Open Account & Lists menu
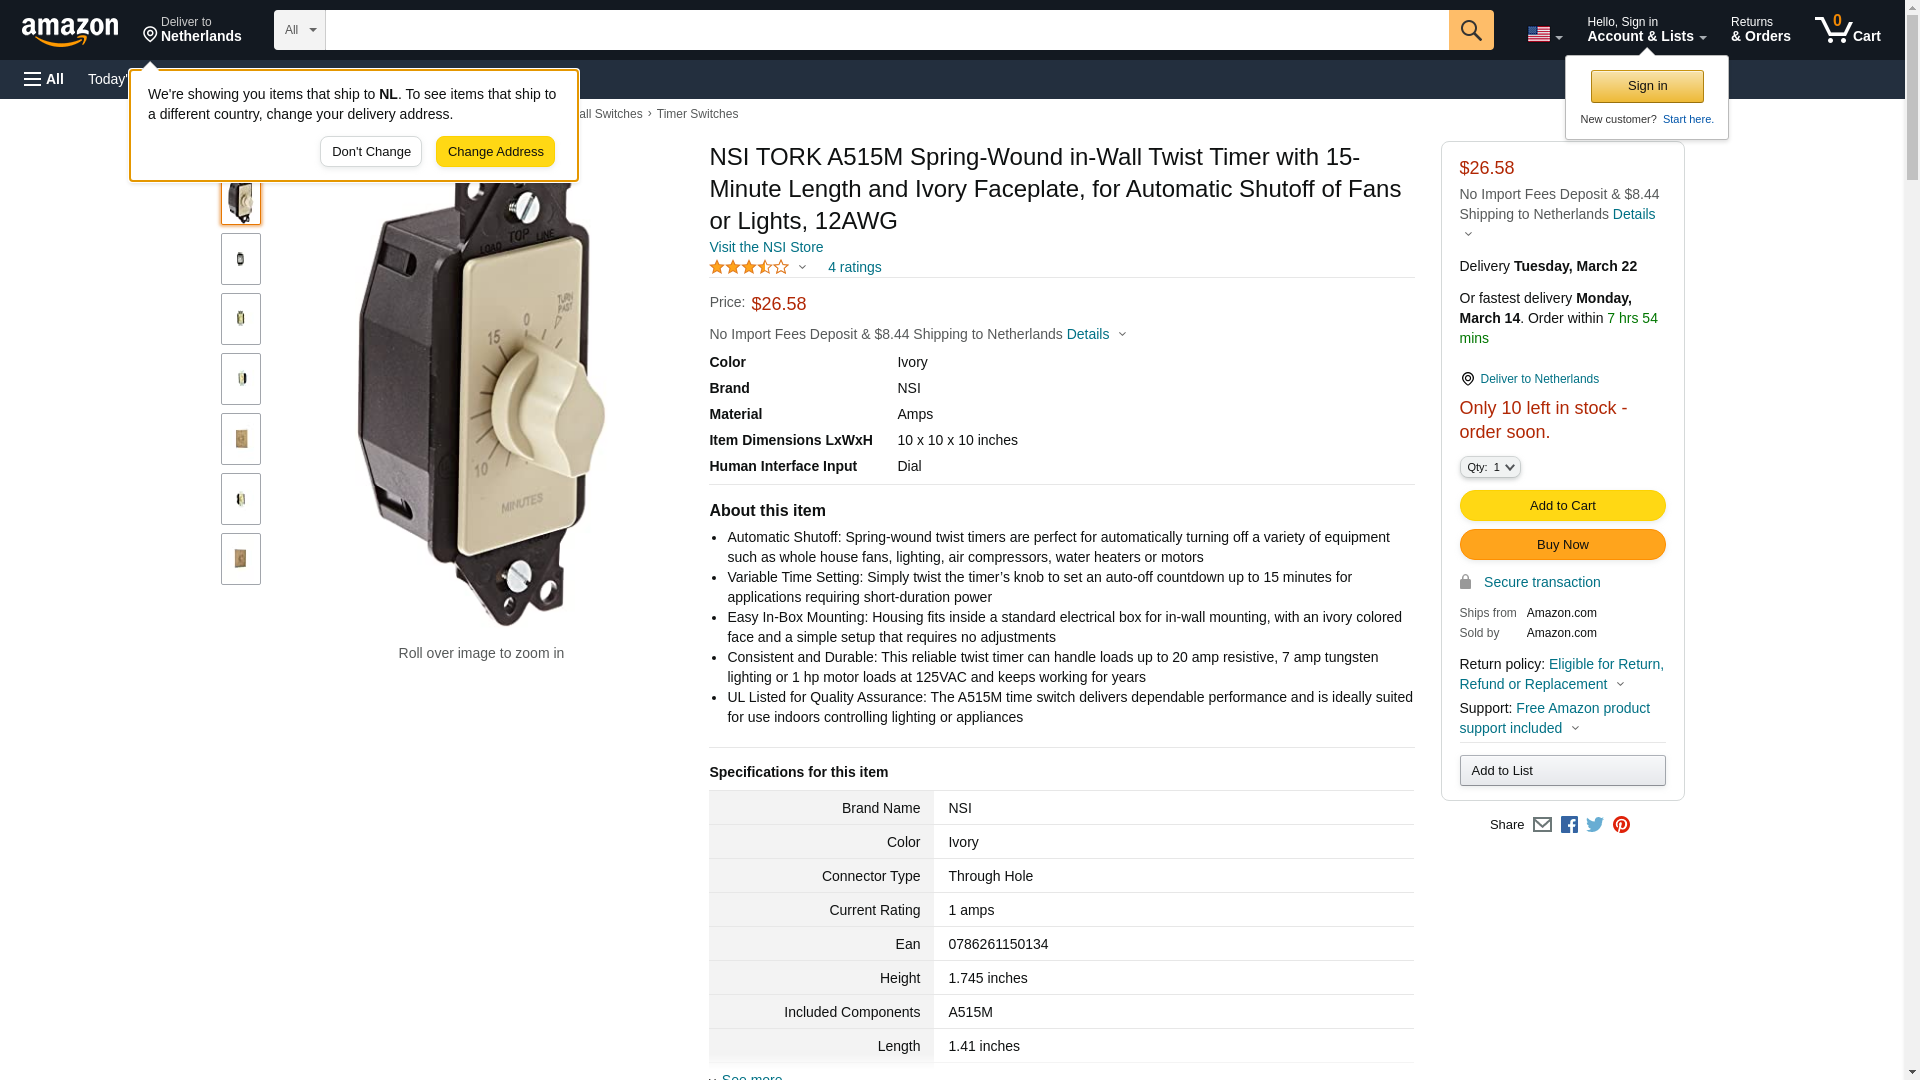 1646,30
